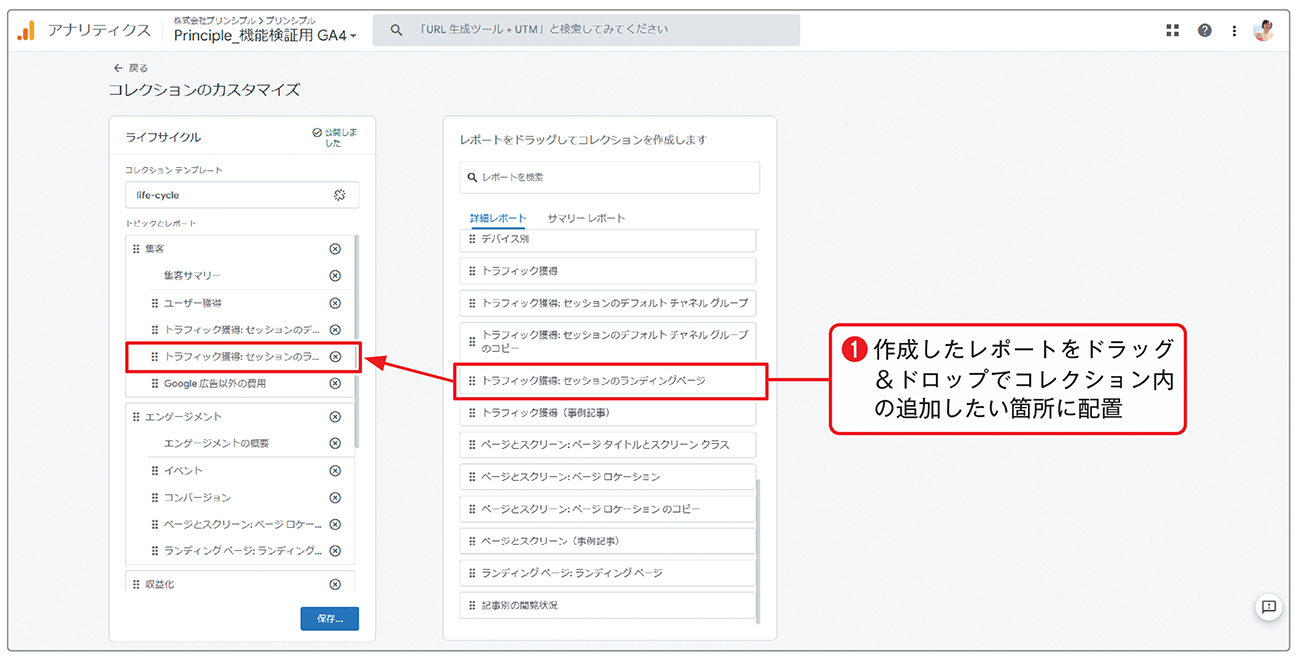Select トラフィック獲得（事例記事）report card

point(608,413)
